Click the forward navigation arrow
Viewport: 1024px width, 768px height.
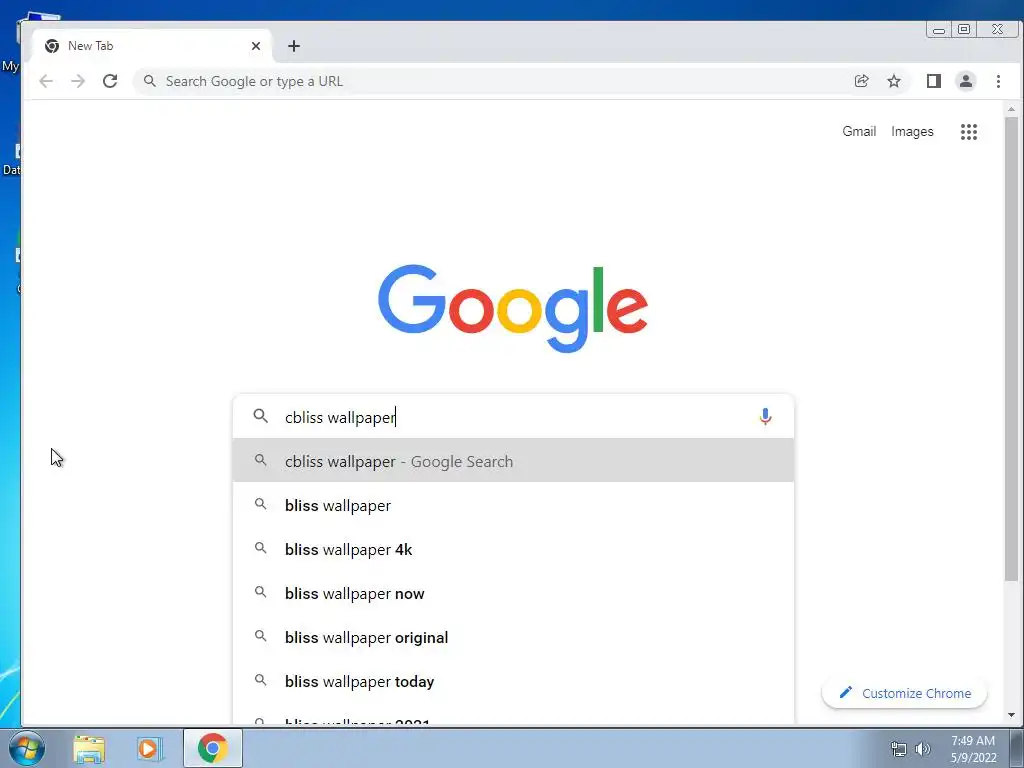[x=78, y=81]
